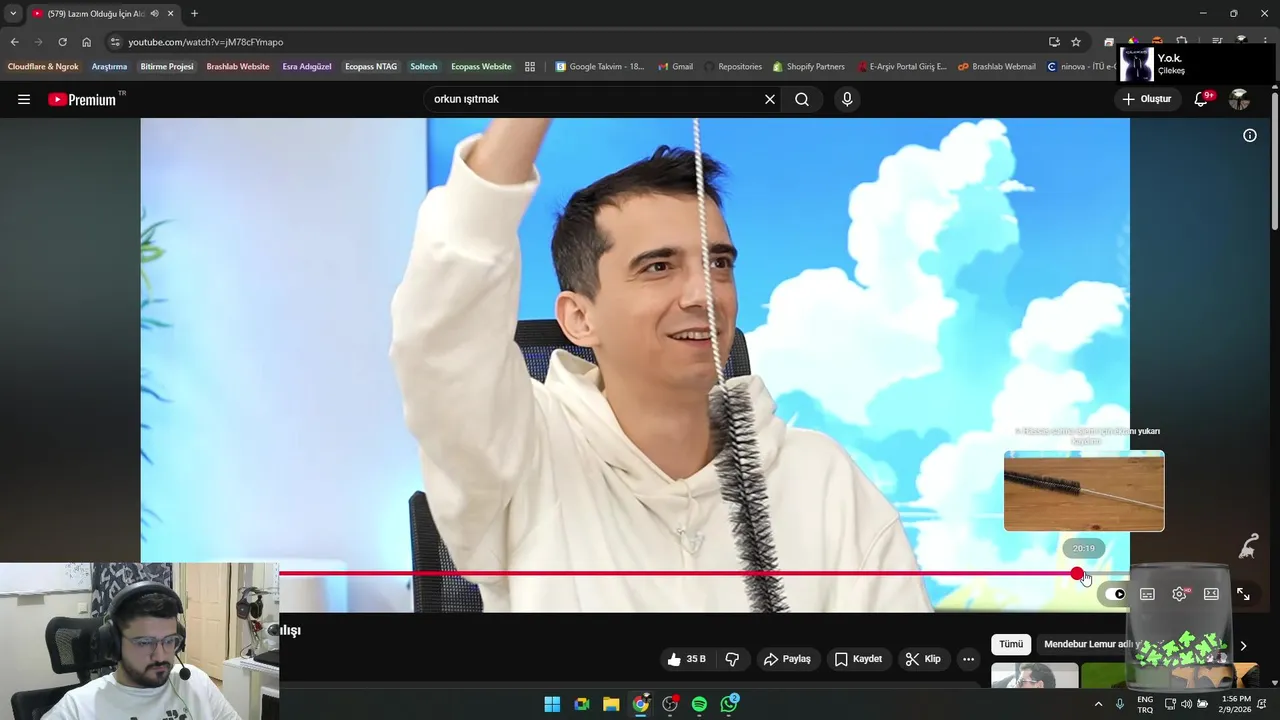Mute the tab via its speaker icon

154,13
